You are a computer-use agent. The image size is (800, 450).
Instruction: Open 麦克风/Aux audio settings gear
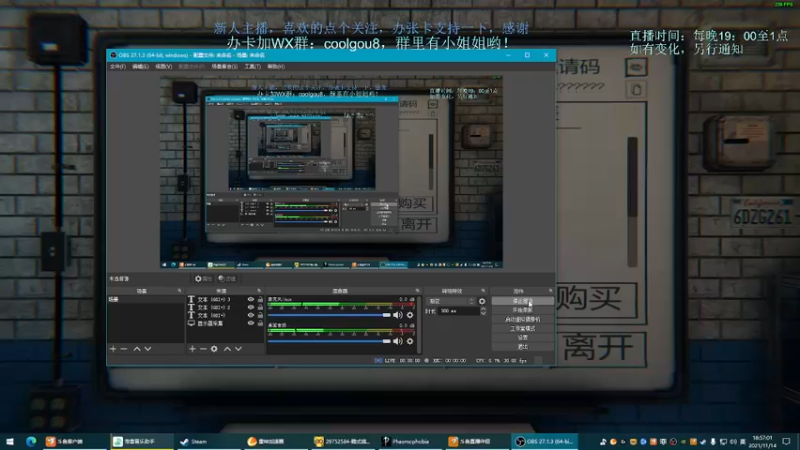[x=410, y=315]
